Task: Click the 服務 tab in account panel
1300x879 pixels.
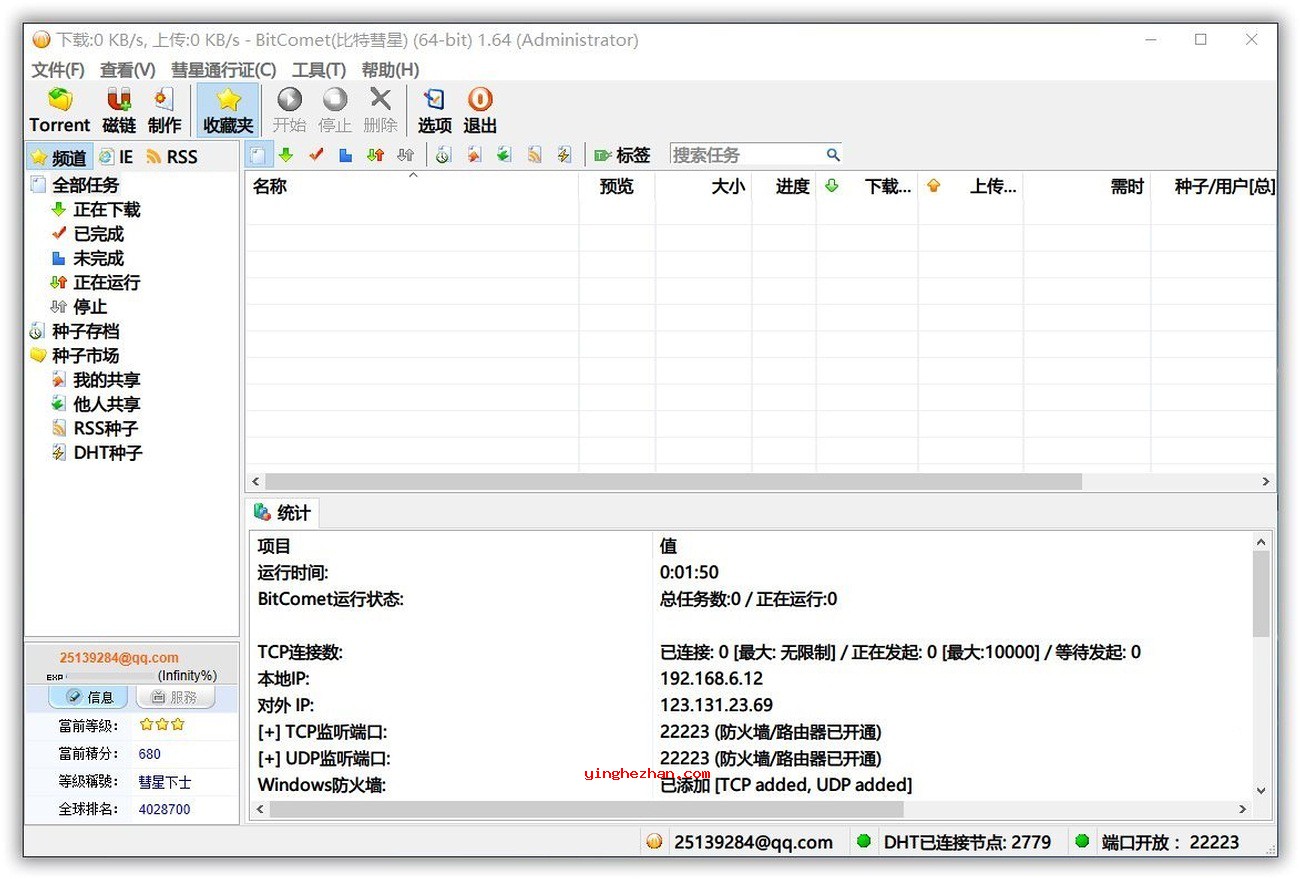Action: click(x=175, y=697)
